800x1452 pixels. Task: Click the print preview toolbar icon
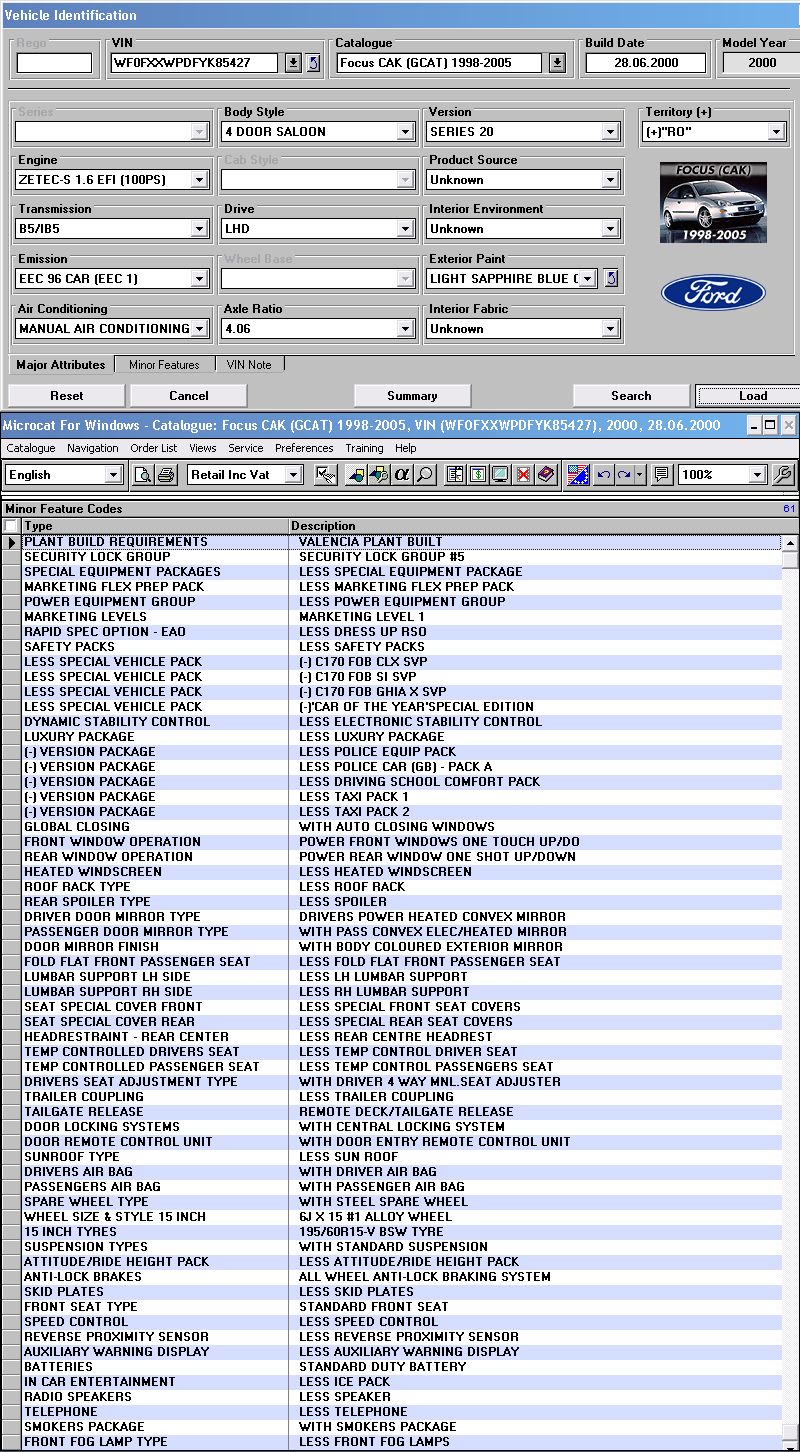pos(144,475)
